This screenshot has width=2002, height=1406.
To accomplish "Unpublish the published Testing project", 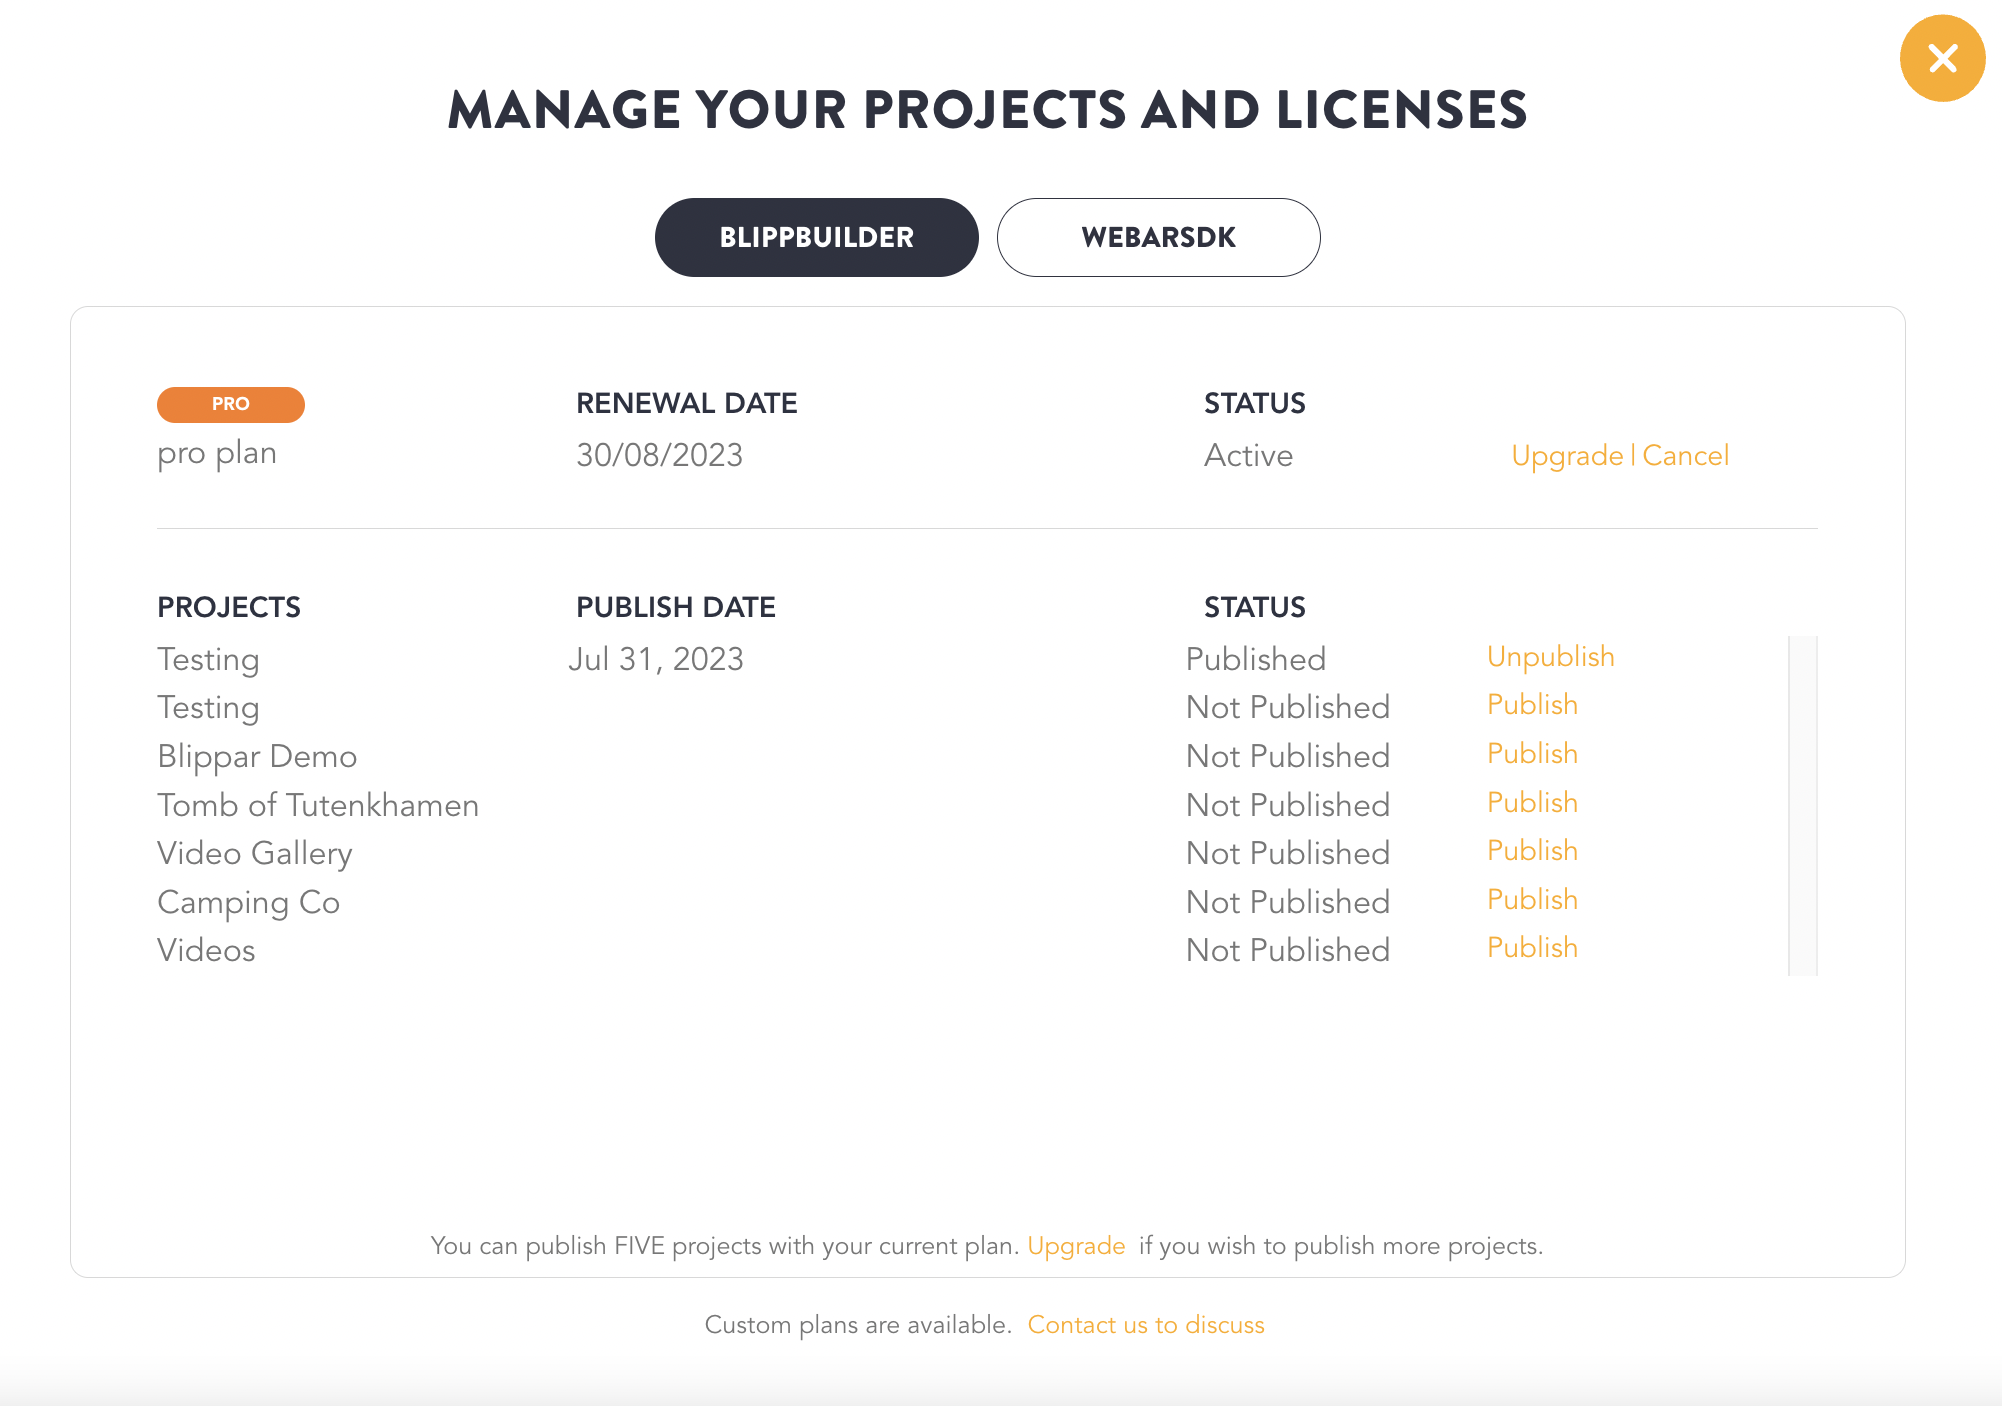I will 1550,657.
